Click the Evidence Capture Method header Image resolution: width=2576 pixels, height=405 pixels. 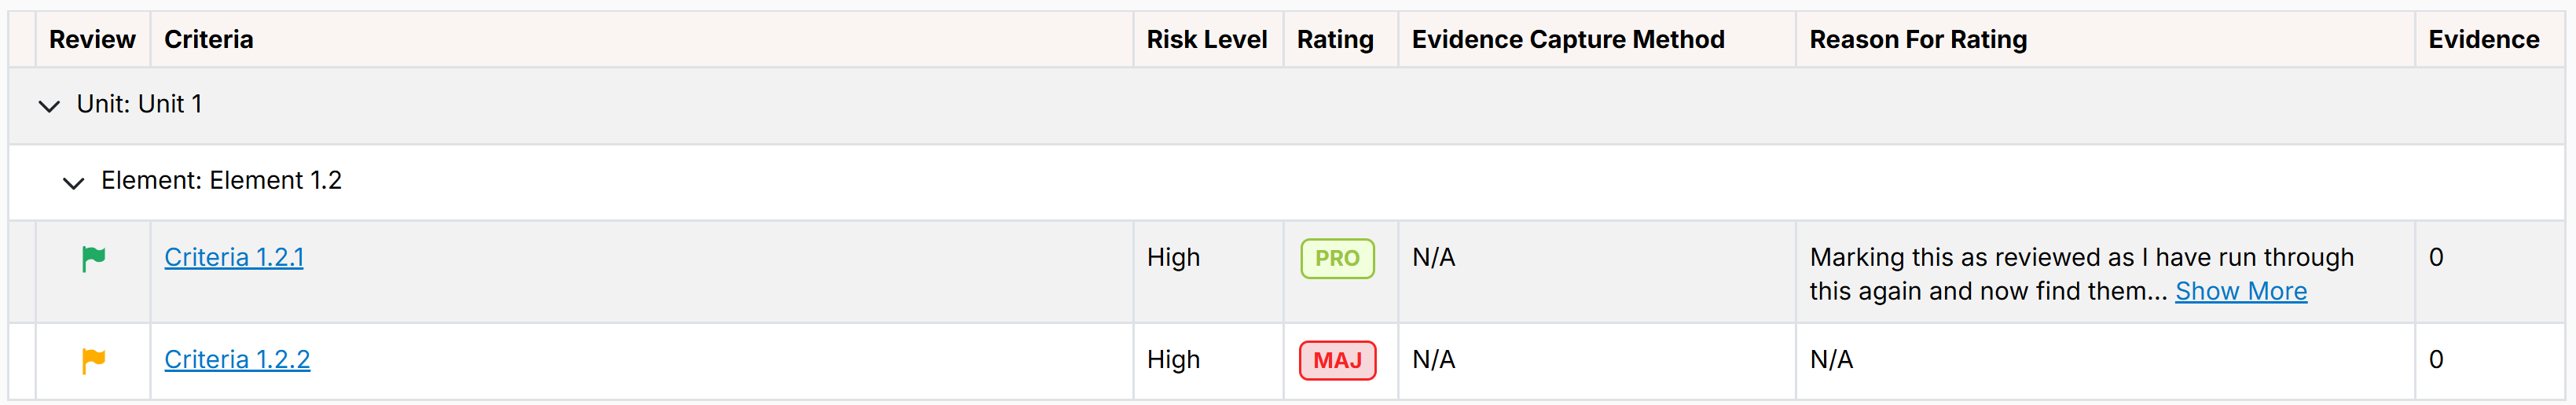coord(1568,39)
